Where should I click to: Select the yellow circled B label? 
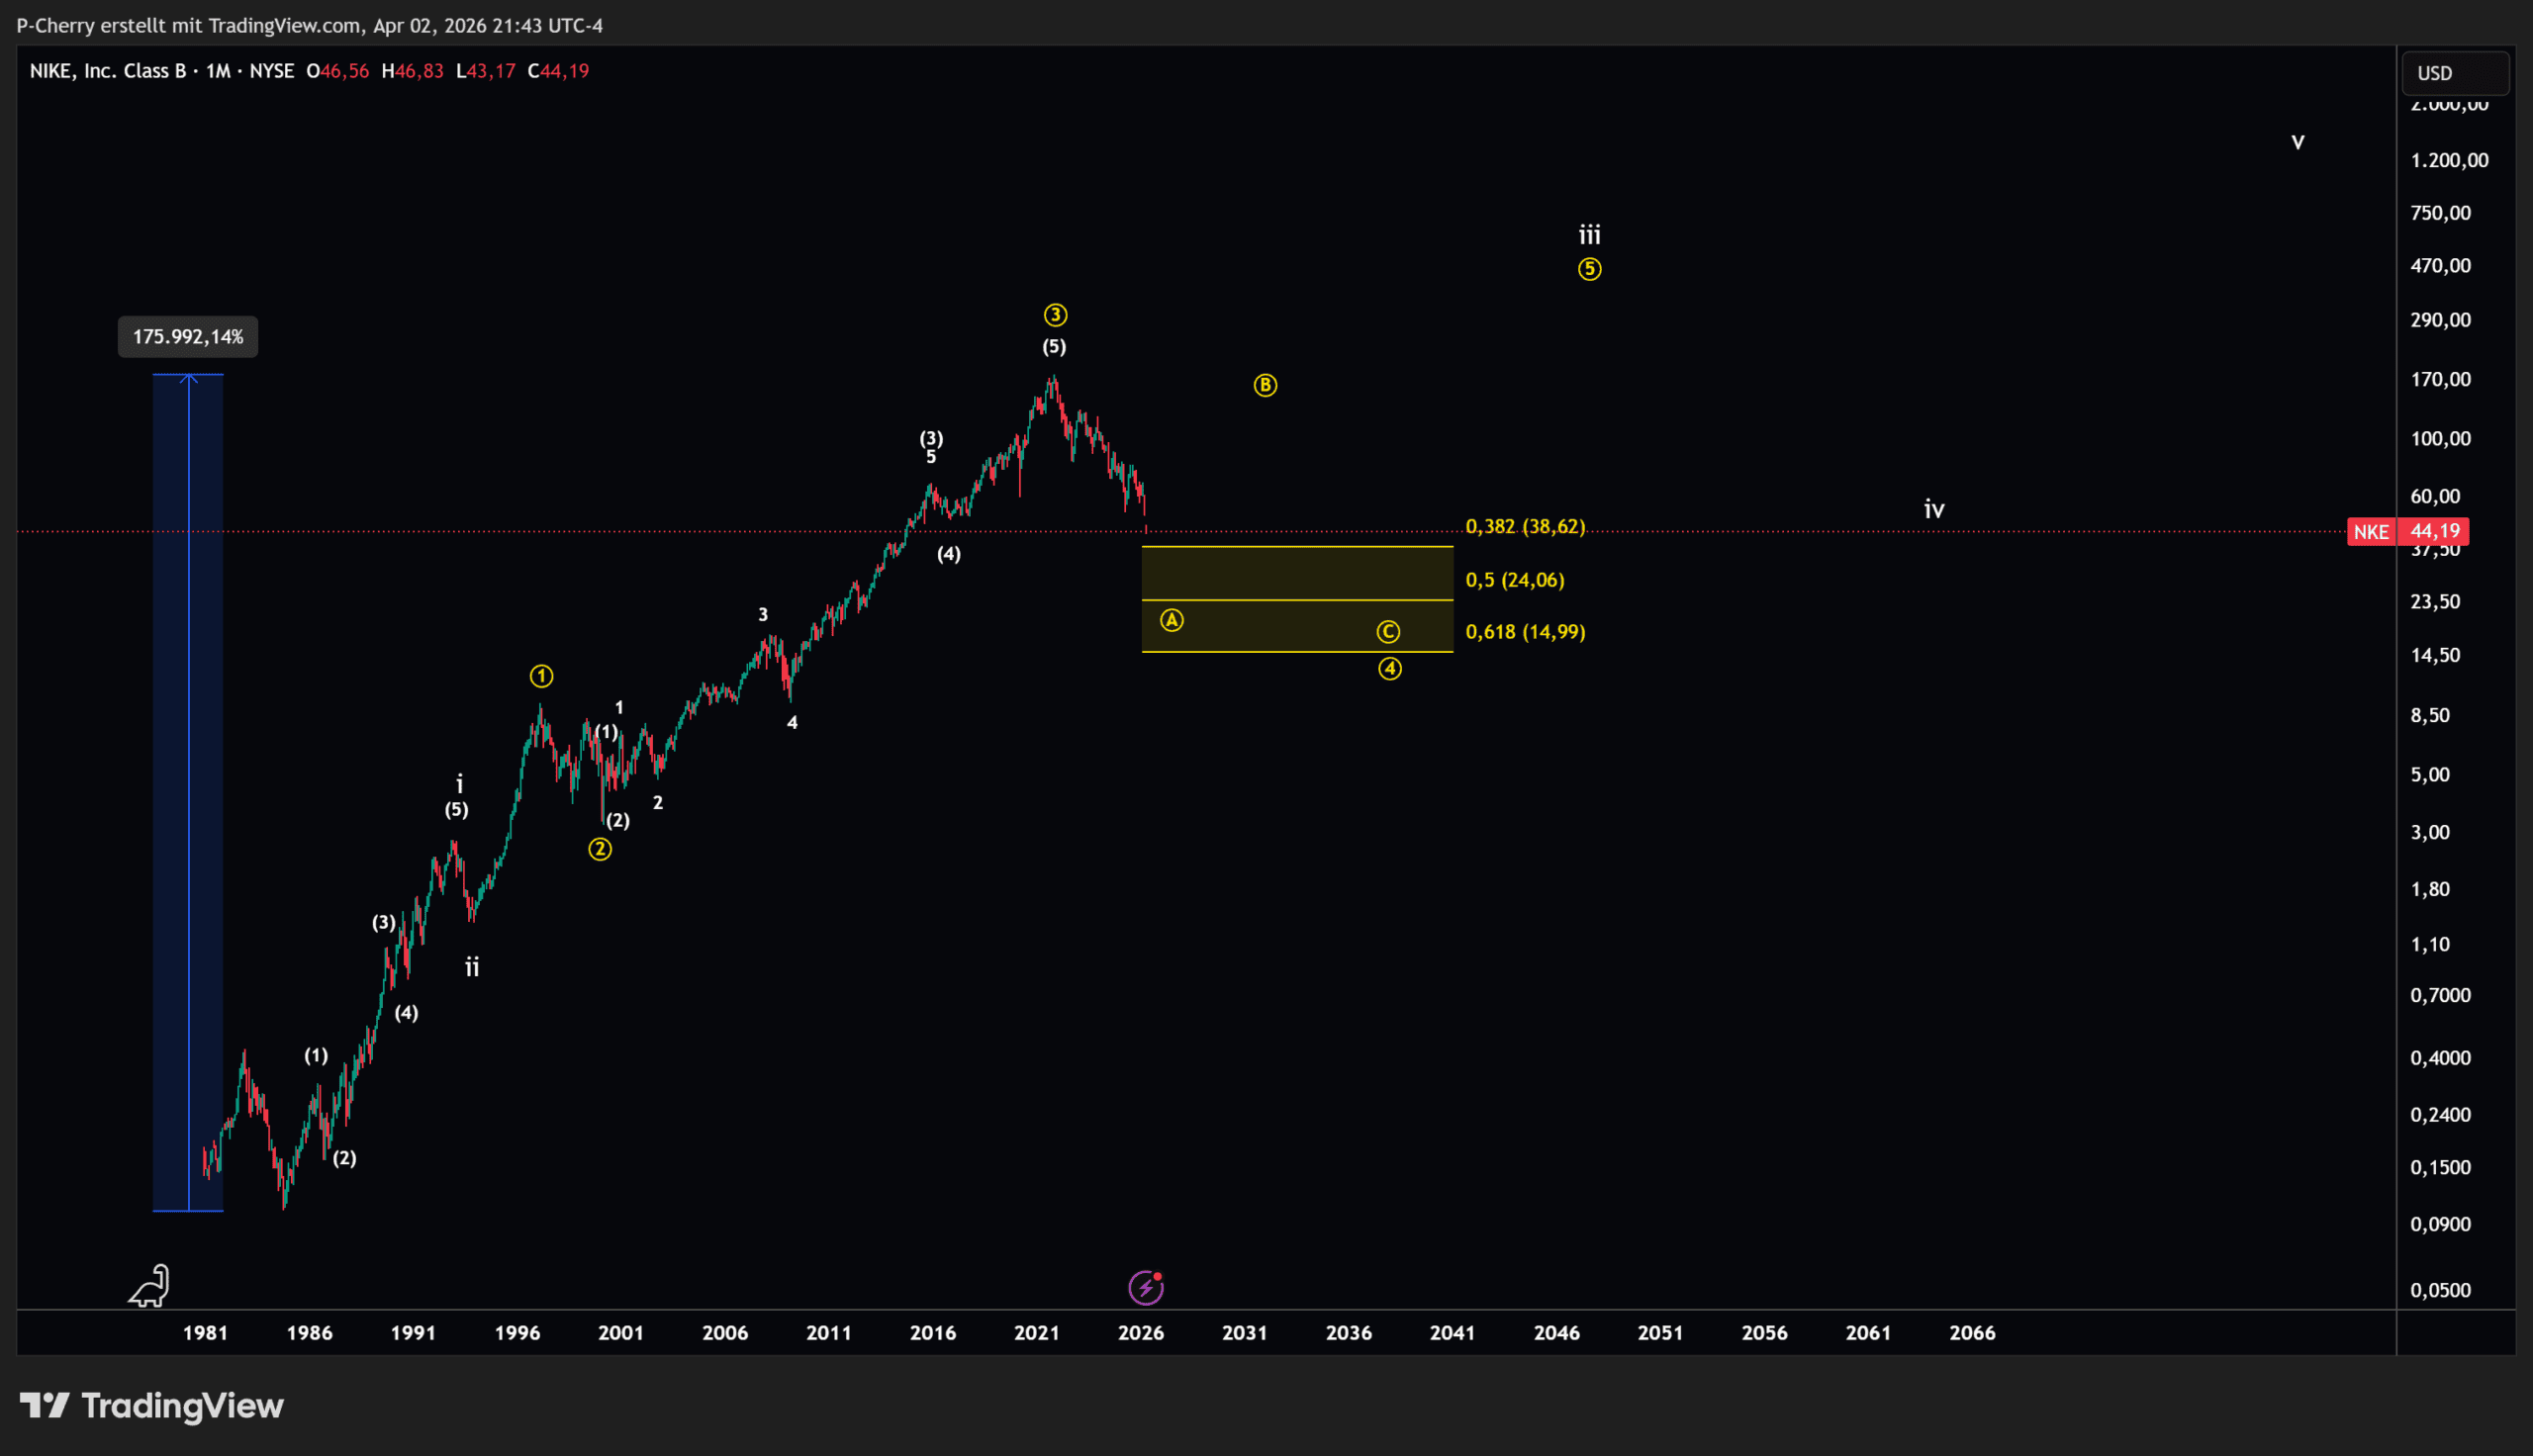(x=1265, y=386)
